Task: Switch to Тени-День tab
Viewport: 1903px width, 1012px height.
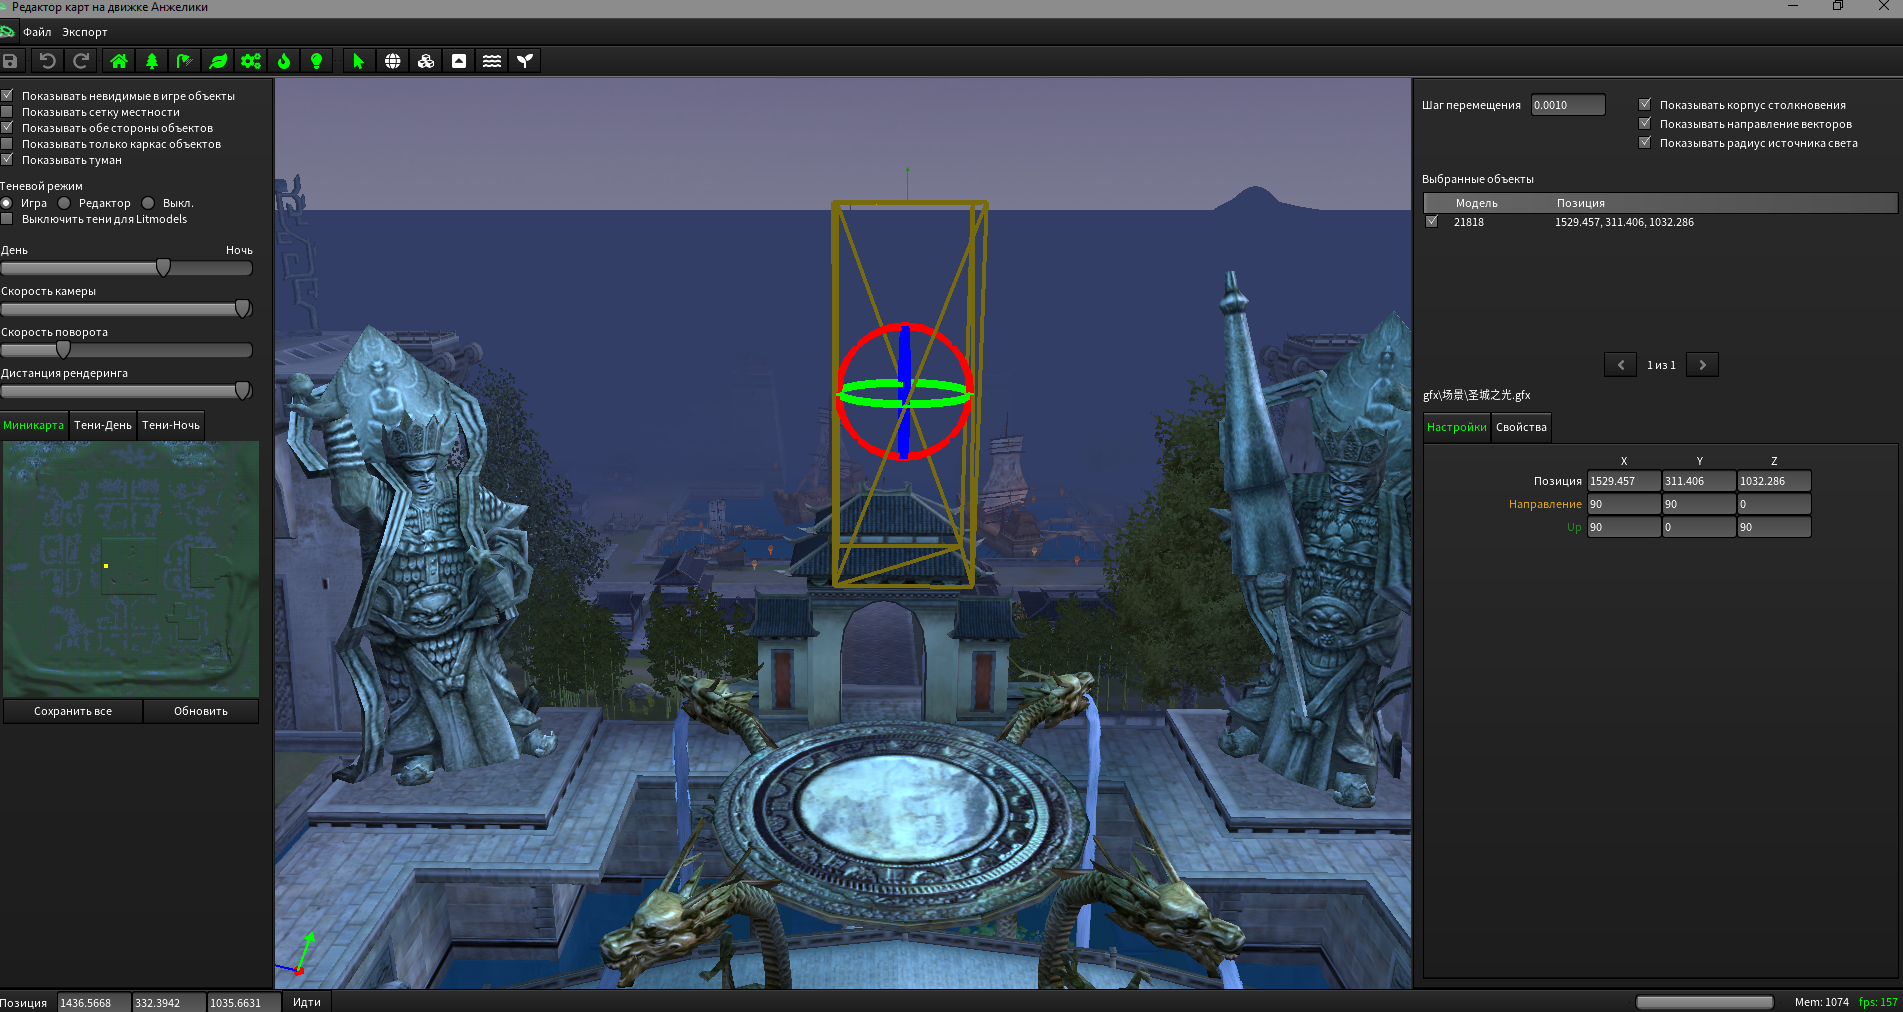Action: pyautogui.click(x=103, y=425)
